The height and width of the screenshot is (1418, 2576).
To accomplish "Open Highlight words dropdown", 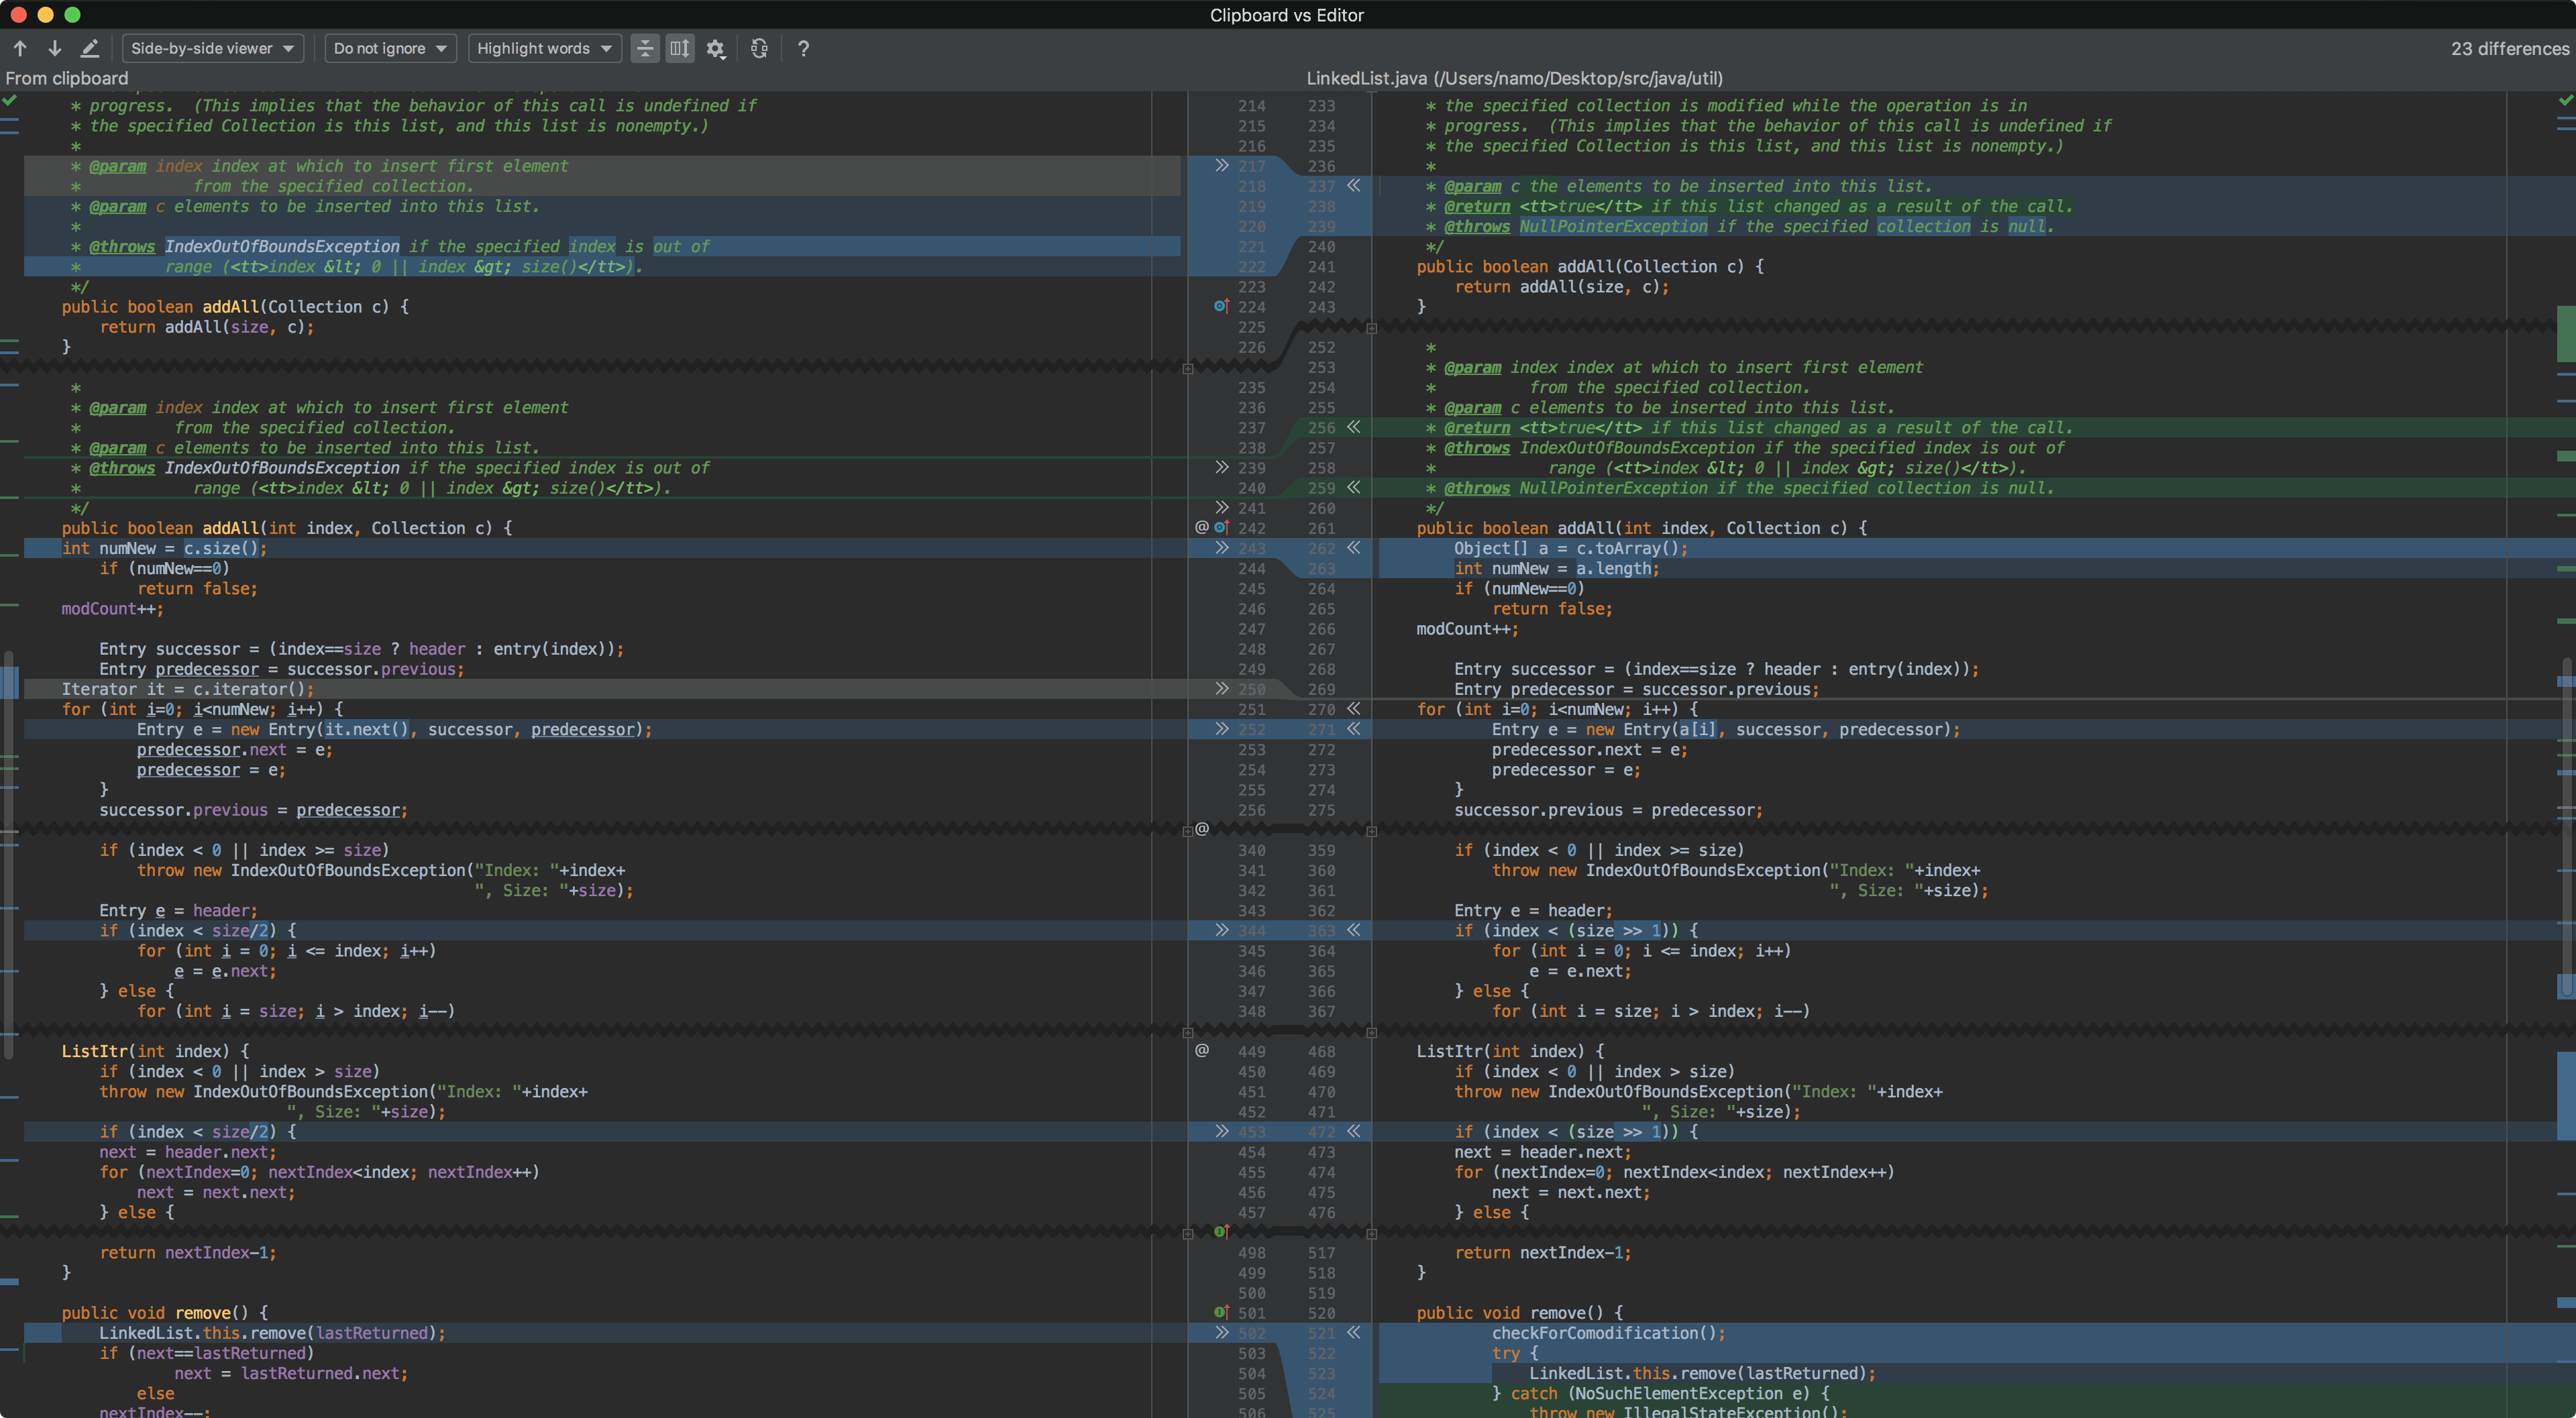I will pos(544,48).
